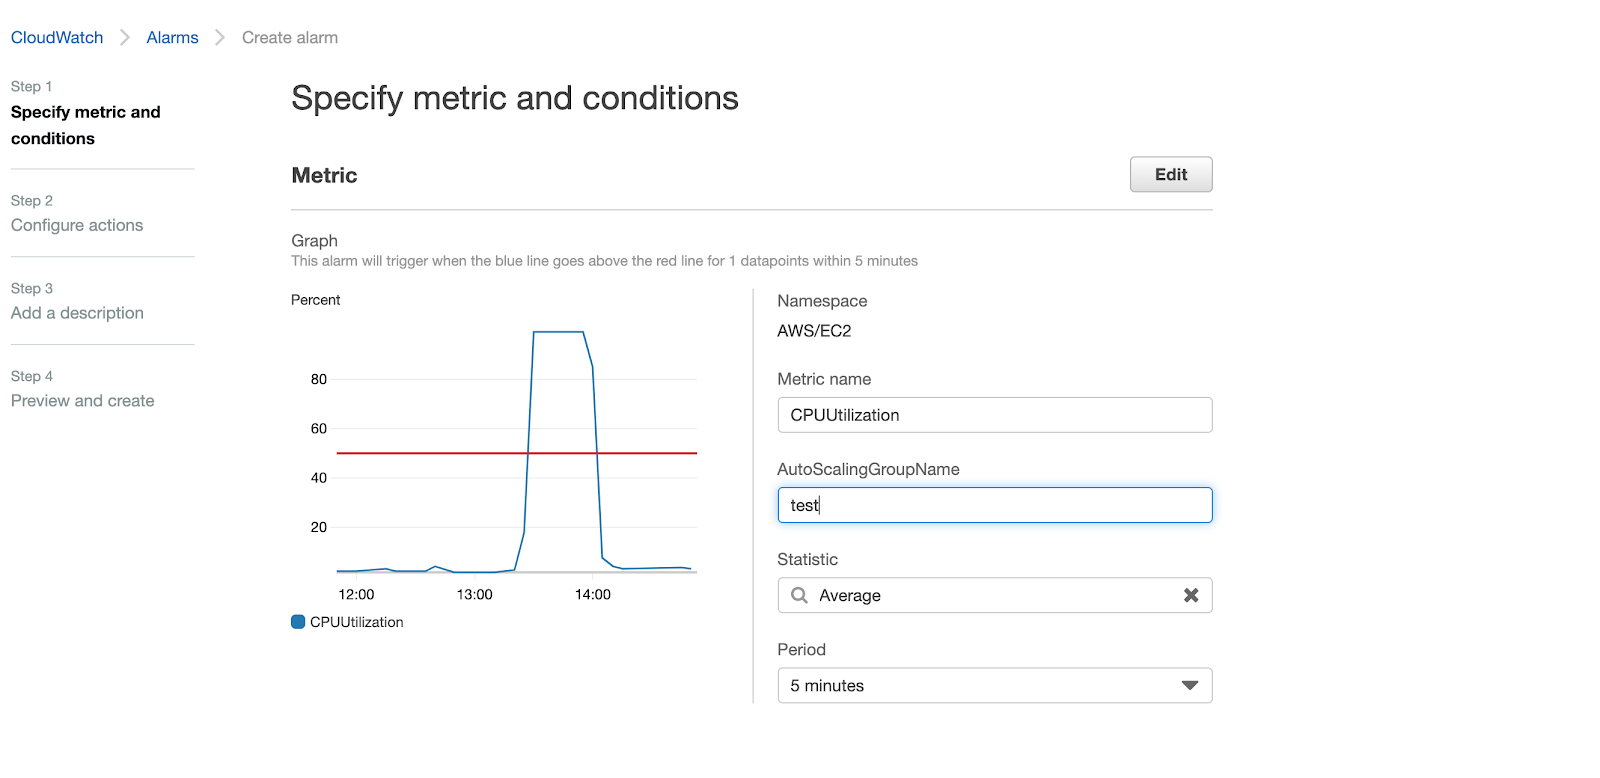This screenshot has height=778, width=1600.
Task: Jump to Step 4 Preview and create
Action: tap(82, 401)
